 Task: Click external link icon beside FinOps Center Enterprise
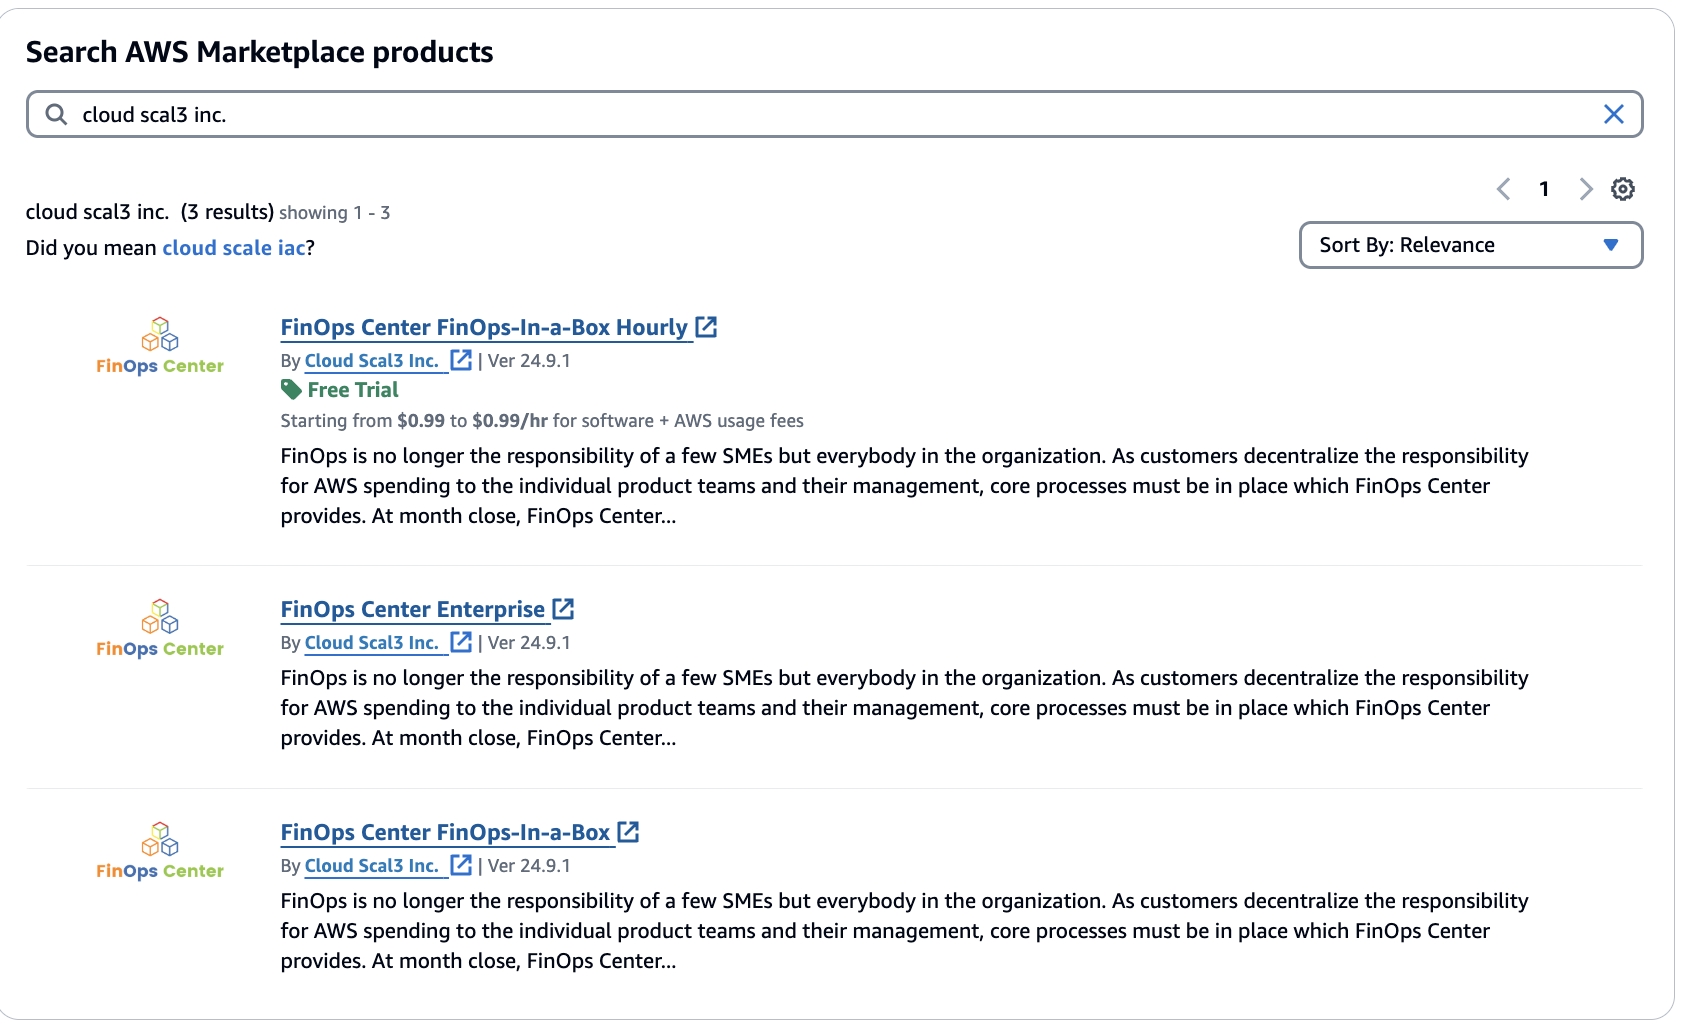[x=564, y=609]
